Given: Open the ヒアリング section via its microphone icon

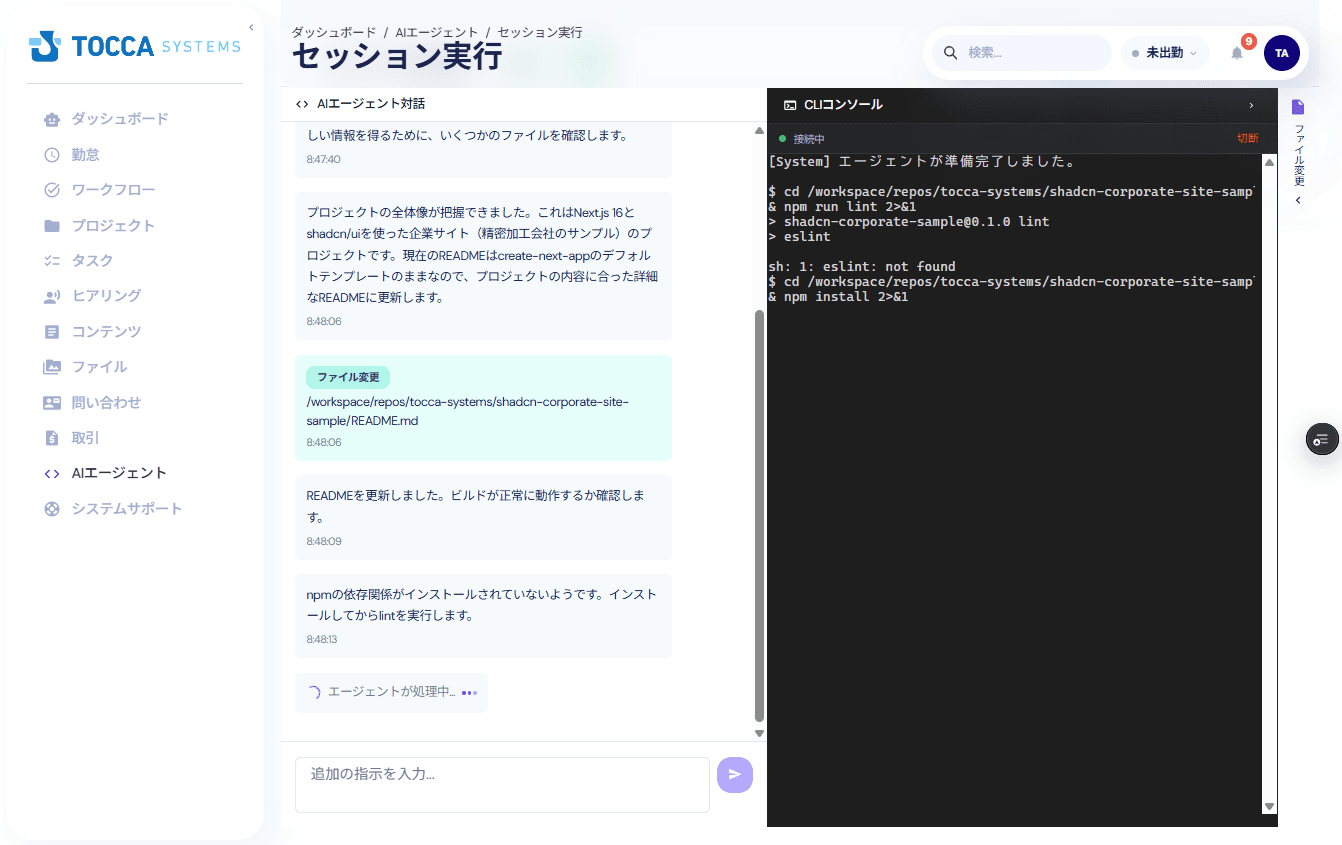Looking at the screenshot, I should pyautogui.click(x=52, y=295).
